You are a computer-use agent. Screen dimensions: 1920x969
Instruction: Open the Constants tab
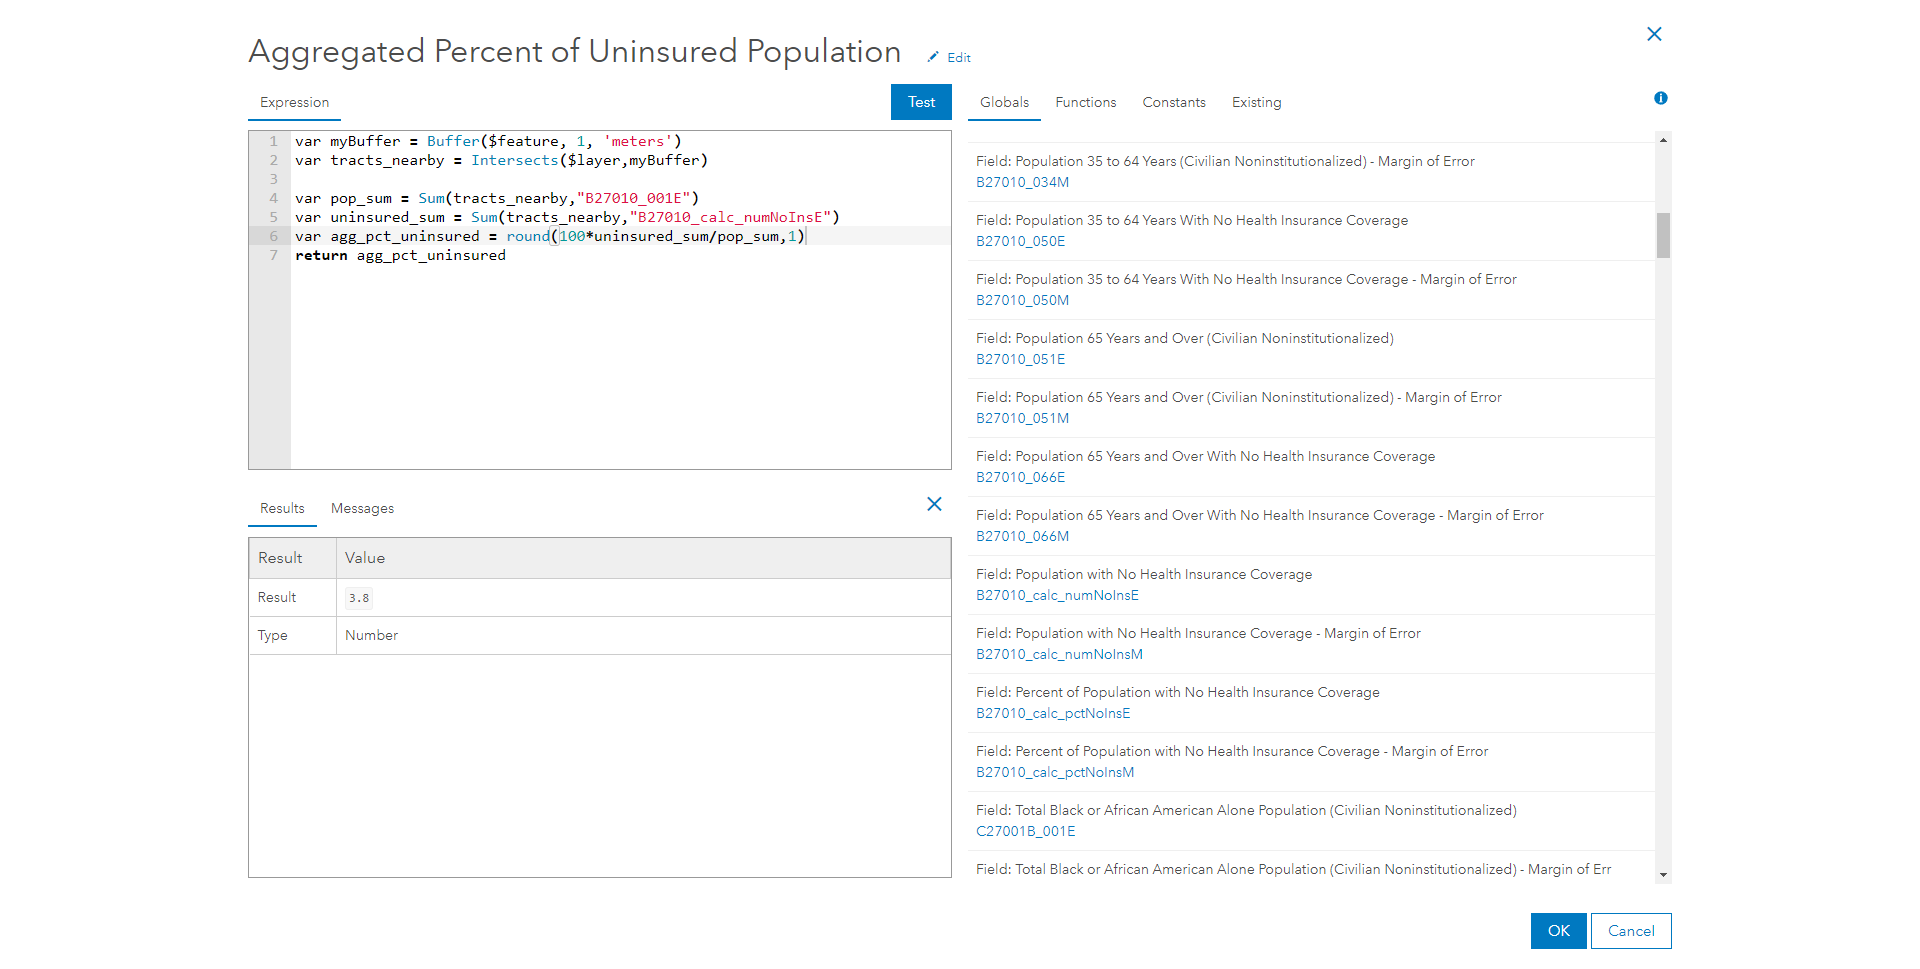tap(1173, 102)
